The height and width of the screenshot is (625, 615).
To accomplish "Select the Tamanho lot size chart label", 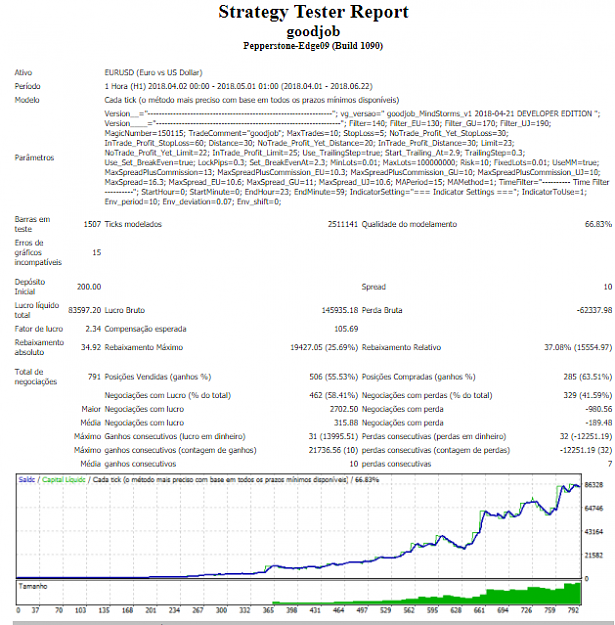I will 33,586.
